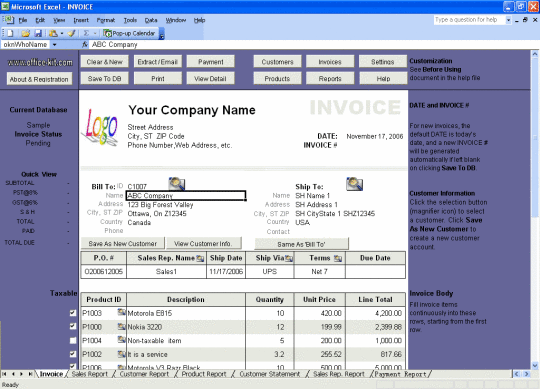Expand the Toolbar Options chevron
Image resolution: width=540 pixels, height=389 pixels.
pos(161,34)
